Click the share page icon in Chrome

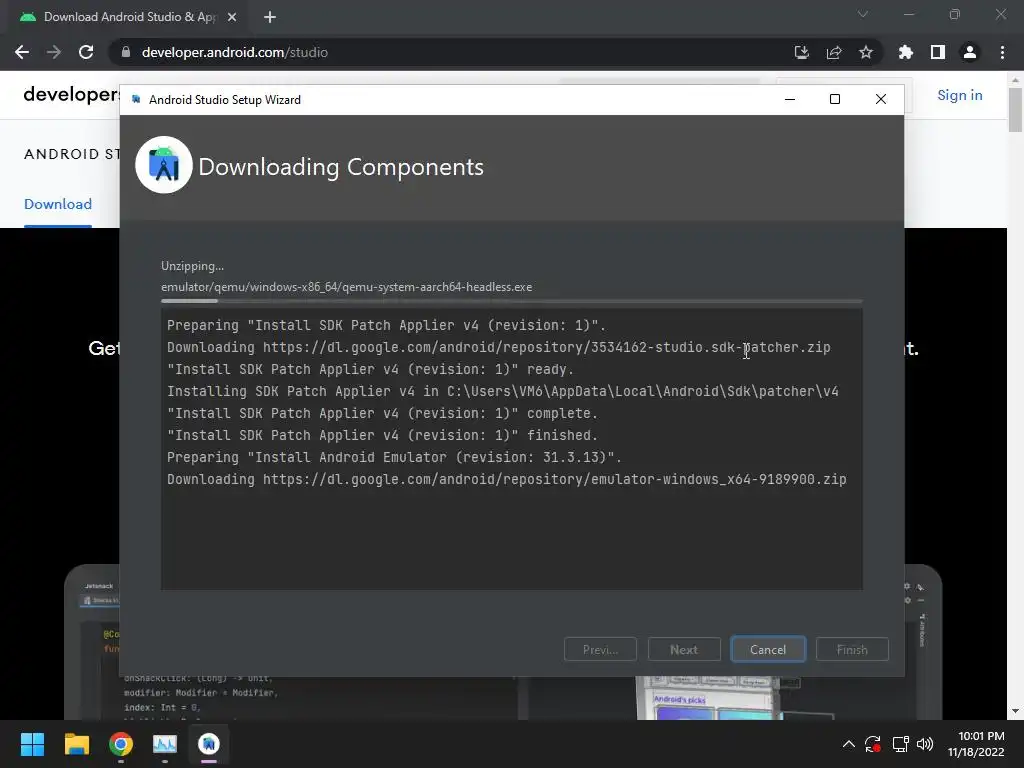click(834, 52)
